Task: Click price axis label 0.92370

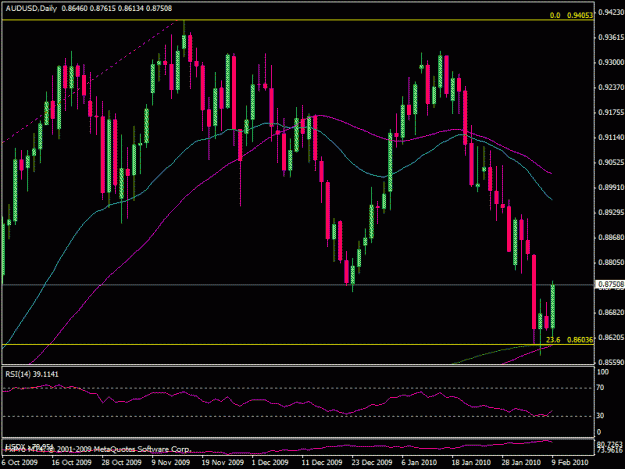Action: pyautogui.click(x=611, y=87)
